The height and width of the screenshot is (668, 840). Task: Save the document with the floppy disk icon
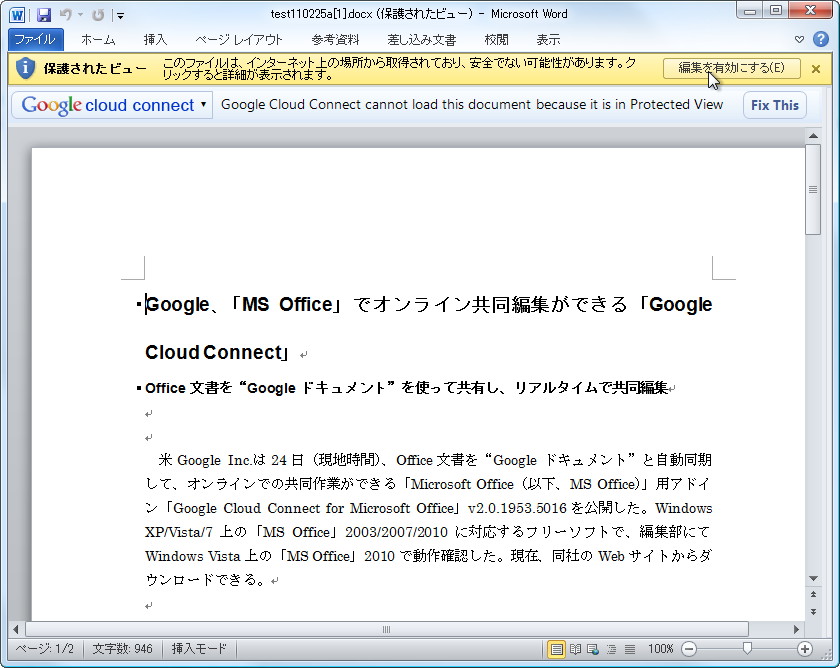pos(43,14)
